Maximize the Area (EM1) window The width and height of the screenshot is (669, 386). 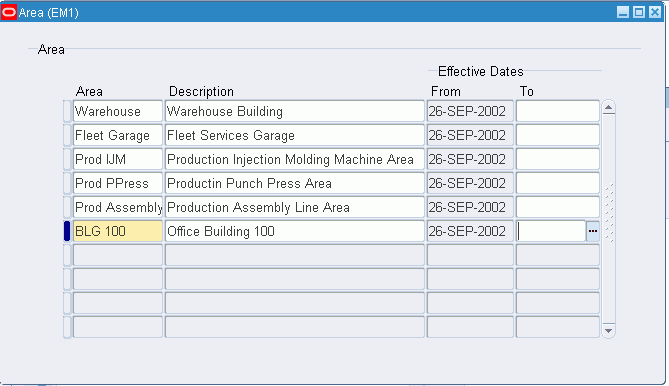click(639, 12)
